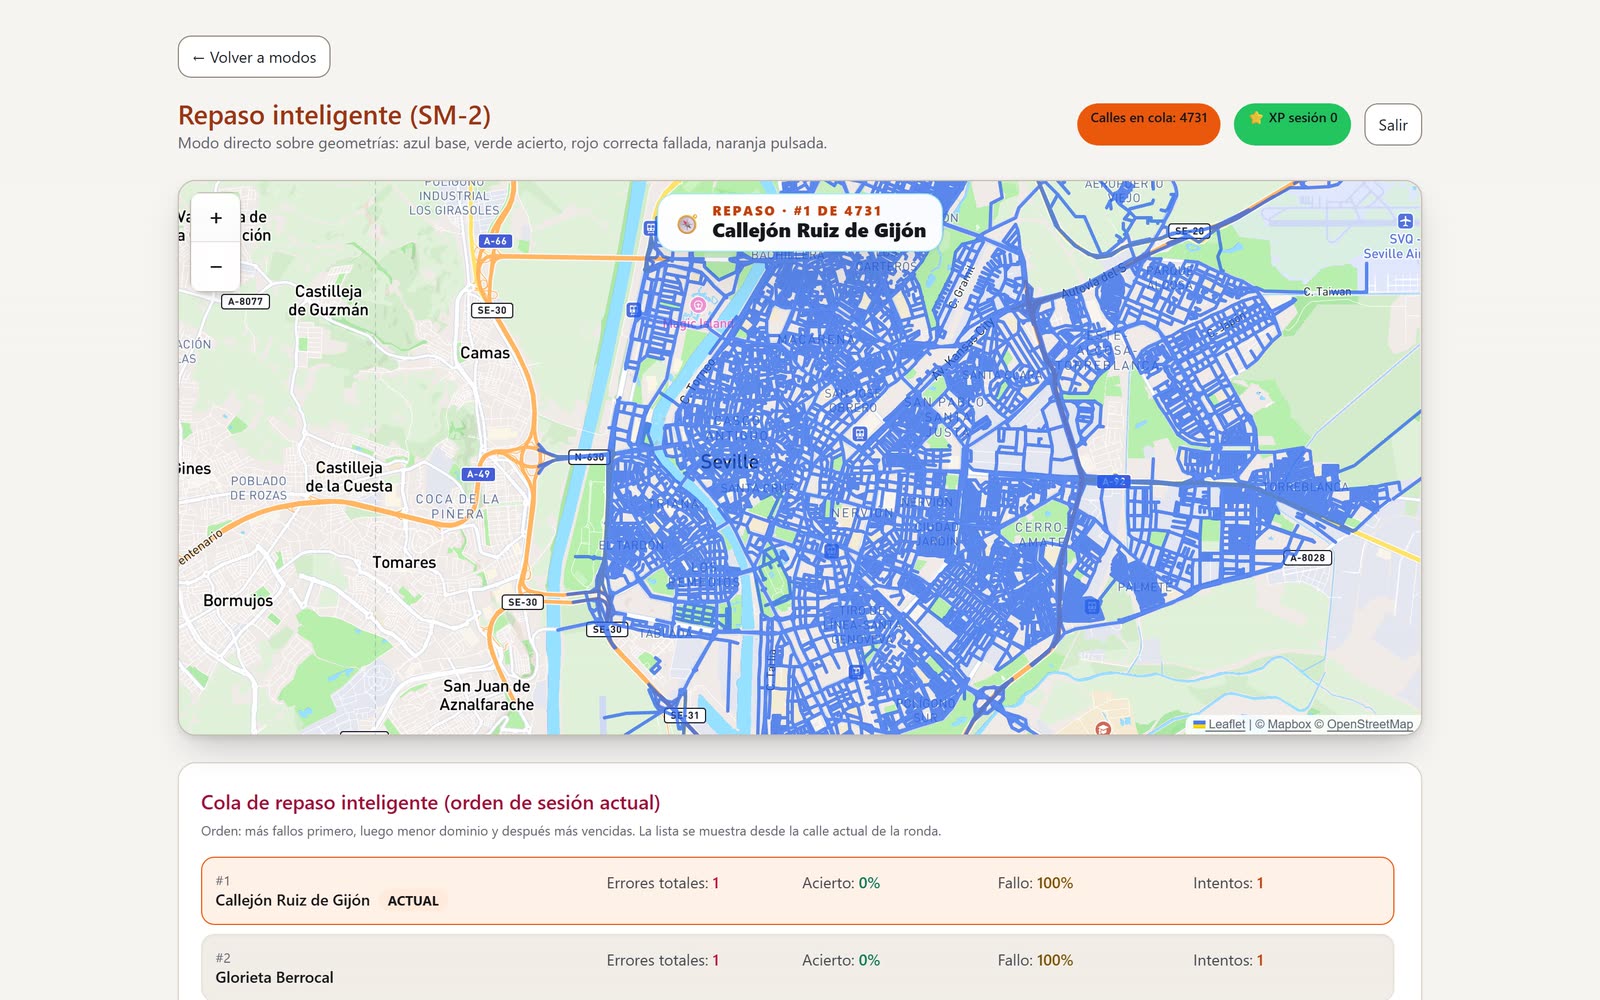
Task: Click the CERRO-AMATE district label
Action: click(1040, 534)
